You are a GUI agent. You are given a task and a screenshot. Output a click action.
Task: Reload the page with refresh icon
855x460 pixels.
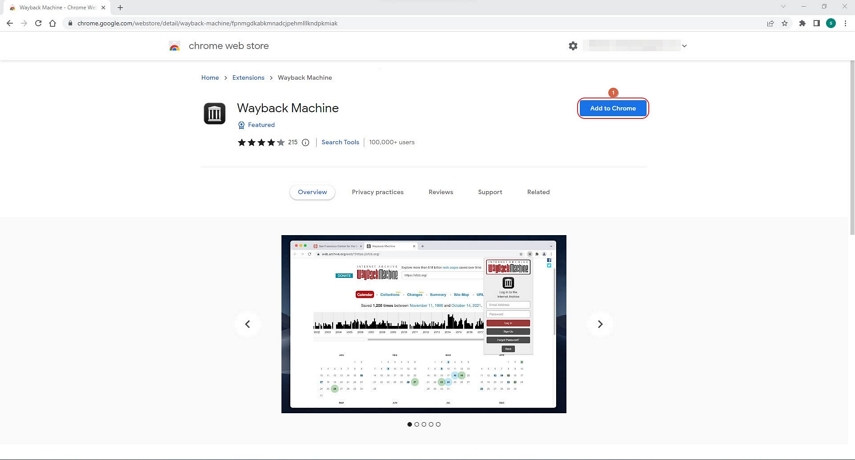38,23
